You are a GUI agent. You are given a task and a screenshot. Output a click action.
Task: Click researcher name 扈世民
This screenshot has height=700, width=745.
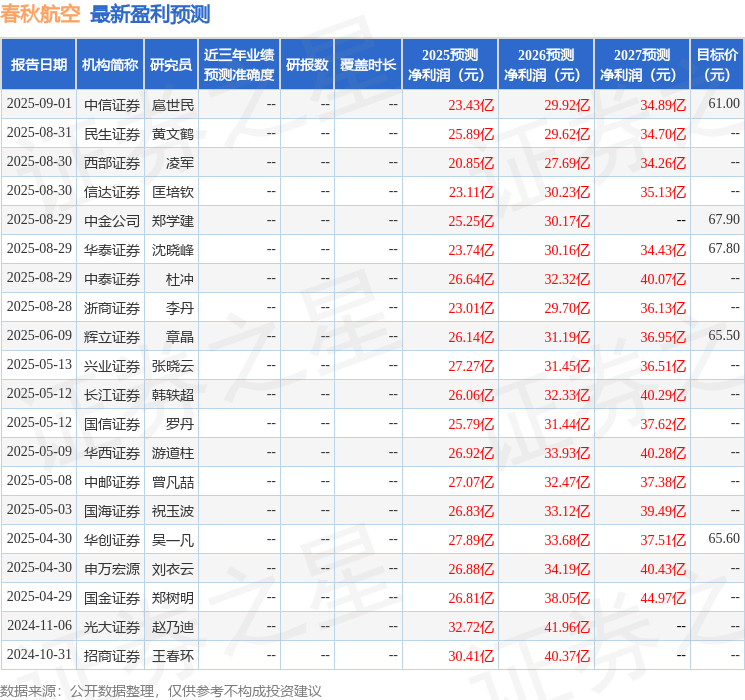173,105
